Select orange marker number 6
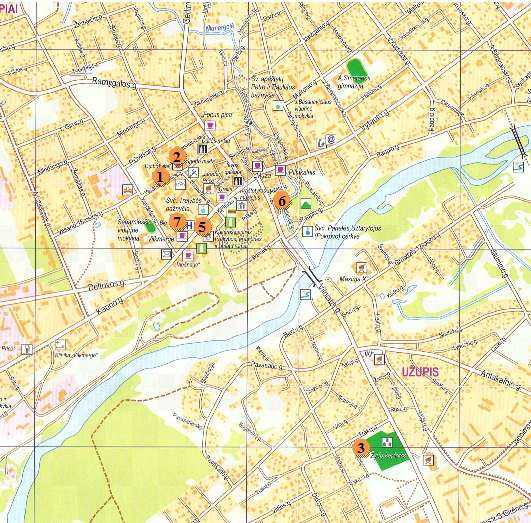 (x=282, y=201)
